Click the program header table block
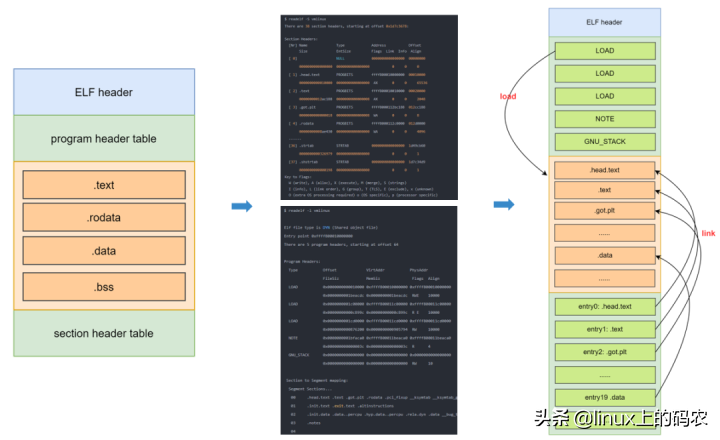This screenshot has height=440, width=720. (x=104, y=138)
